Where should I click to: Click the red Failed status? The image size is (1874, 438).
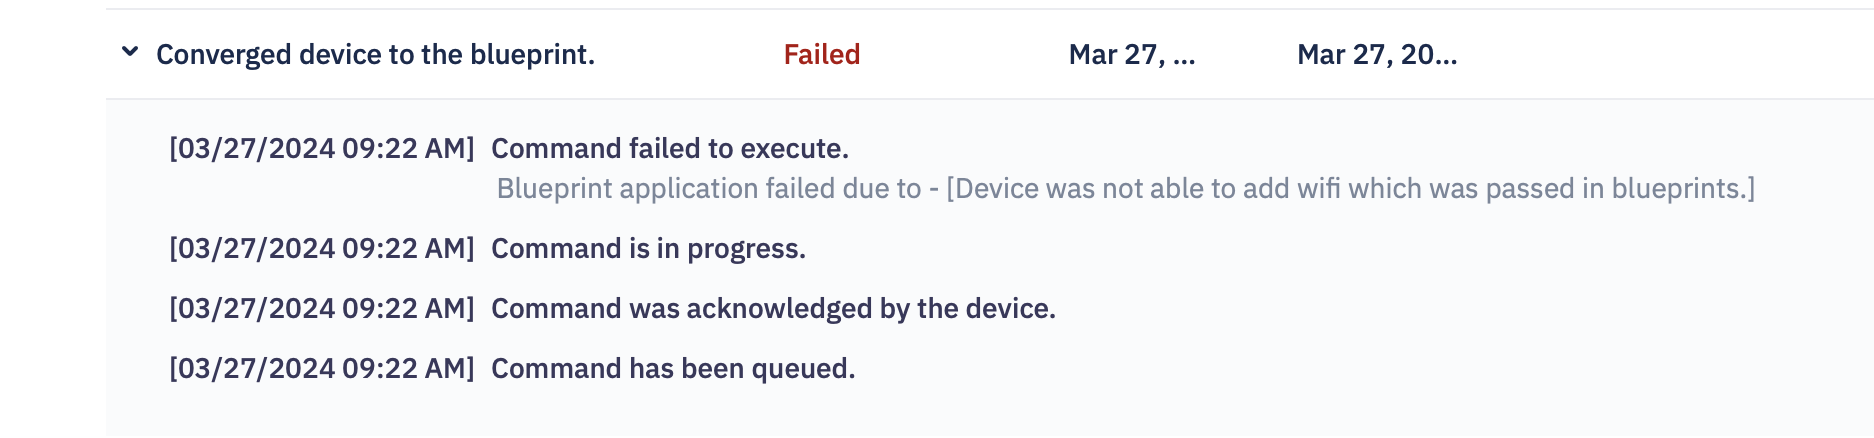pos(822,54)
